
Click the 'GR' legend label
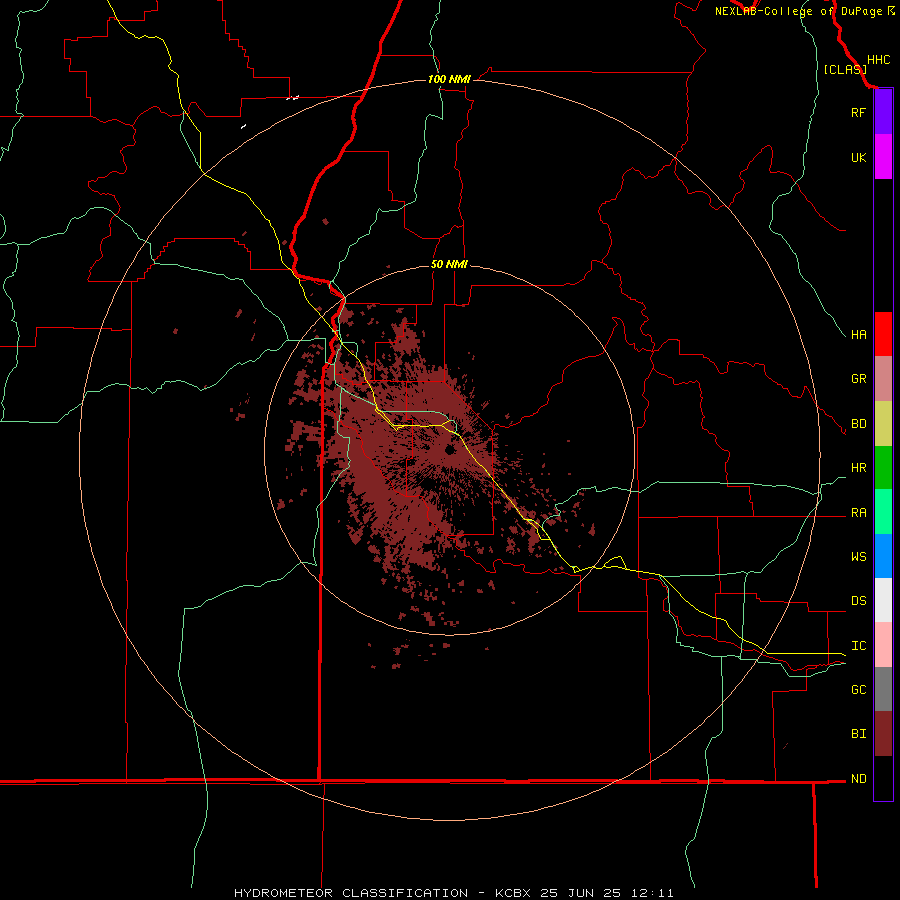pyautogui.click(x=858, y=379)
